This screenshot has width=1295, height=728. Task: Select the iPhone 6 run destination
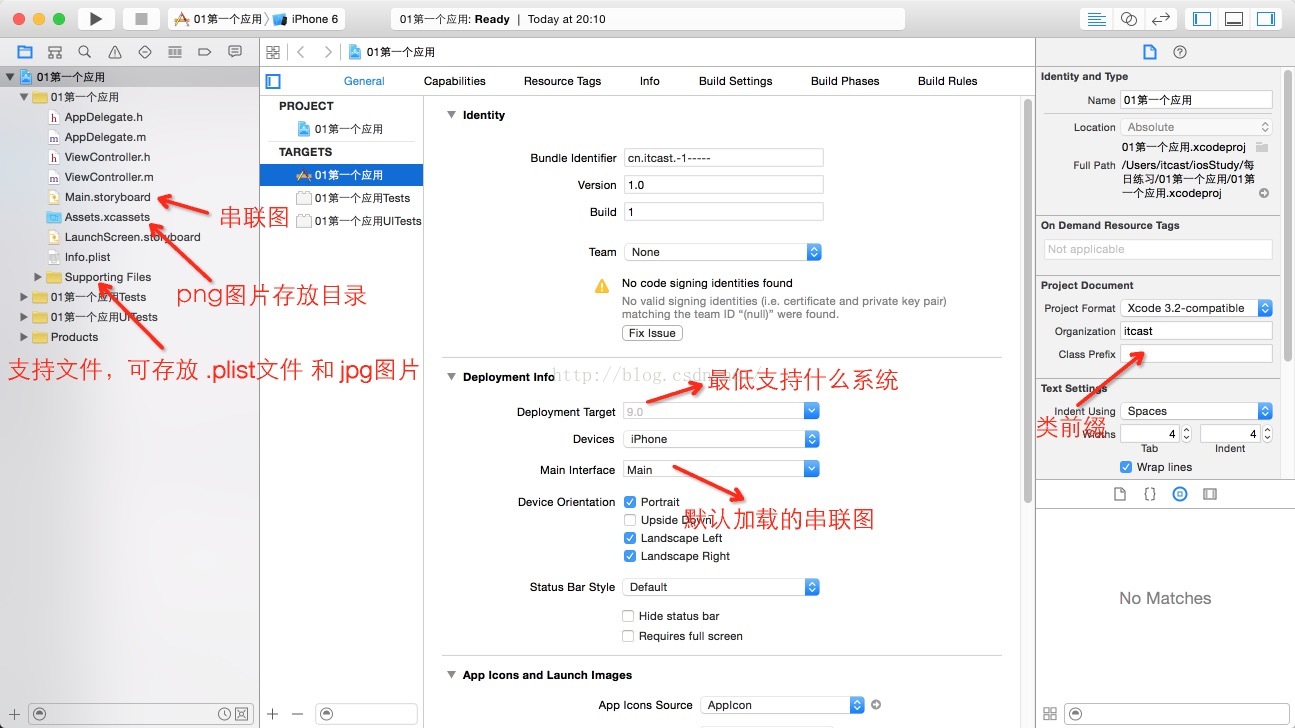[x=305, y=19]
